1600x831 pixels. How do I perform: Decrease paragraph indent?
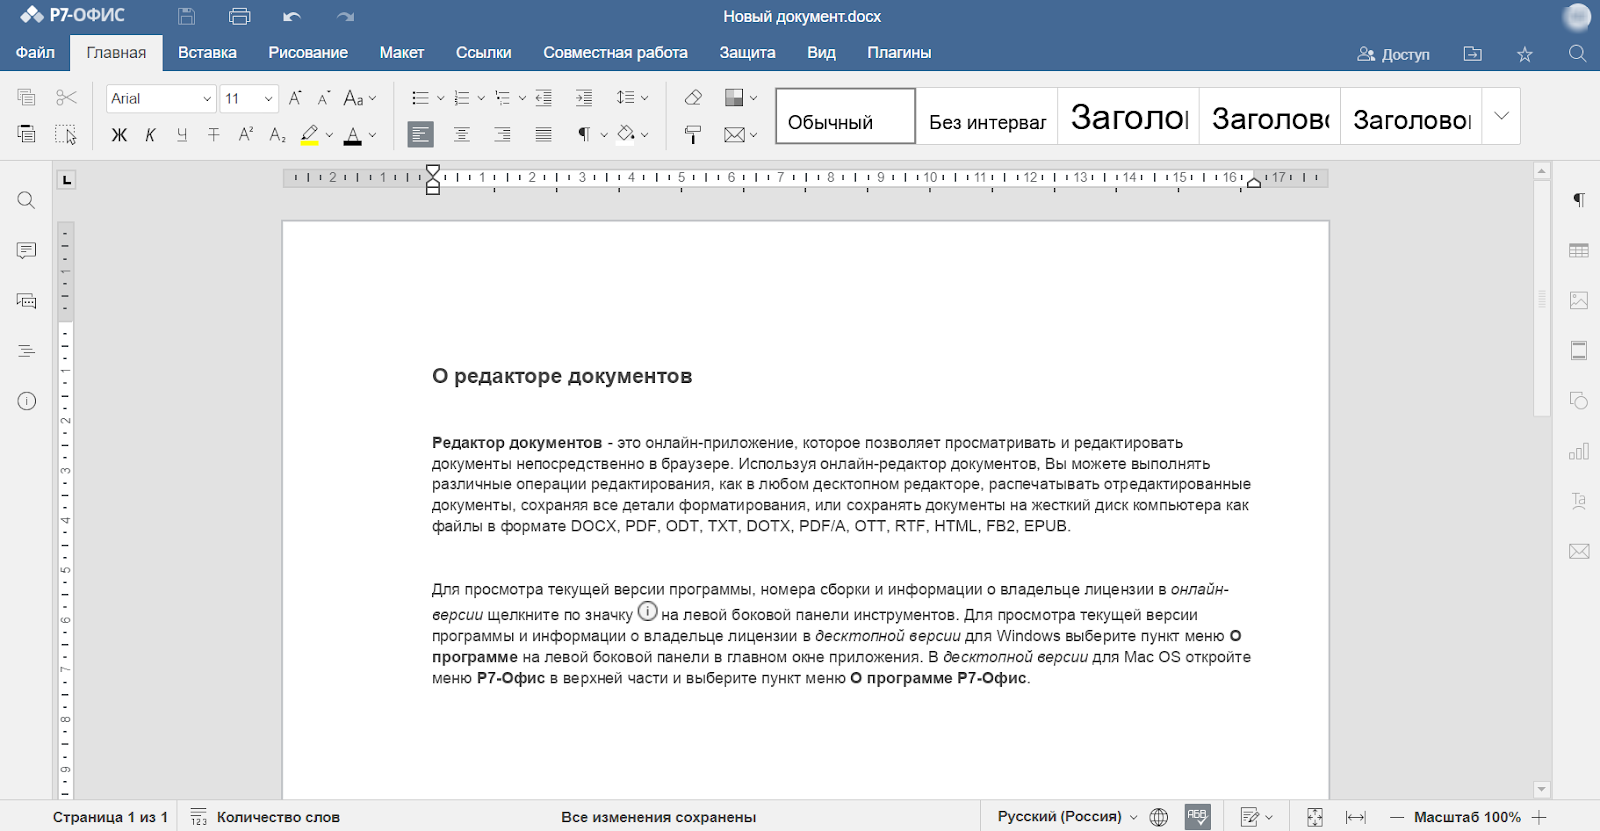point(543,98)
